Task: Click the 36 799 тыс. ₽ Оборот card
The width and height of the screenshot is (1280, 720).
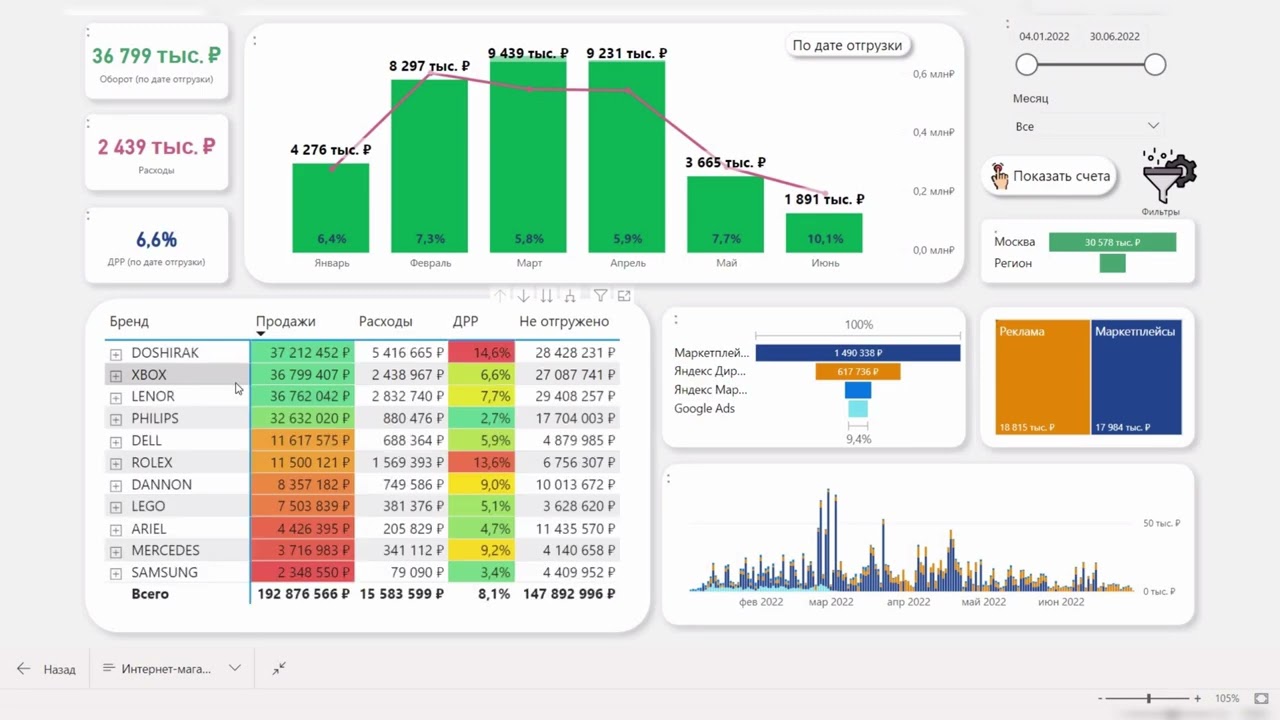Action: click(x=156, y=63)
